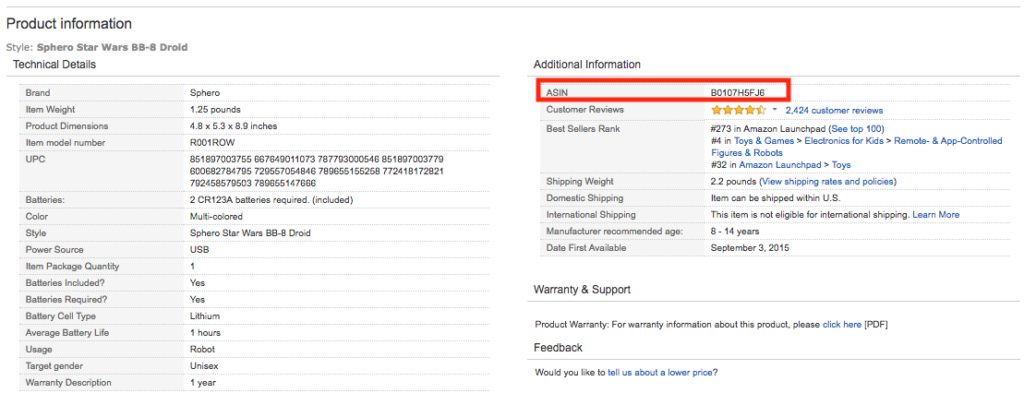Click Batteries Required? label

pyautogui.click(x=67, y=300)
